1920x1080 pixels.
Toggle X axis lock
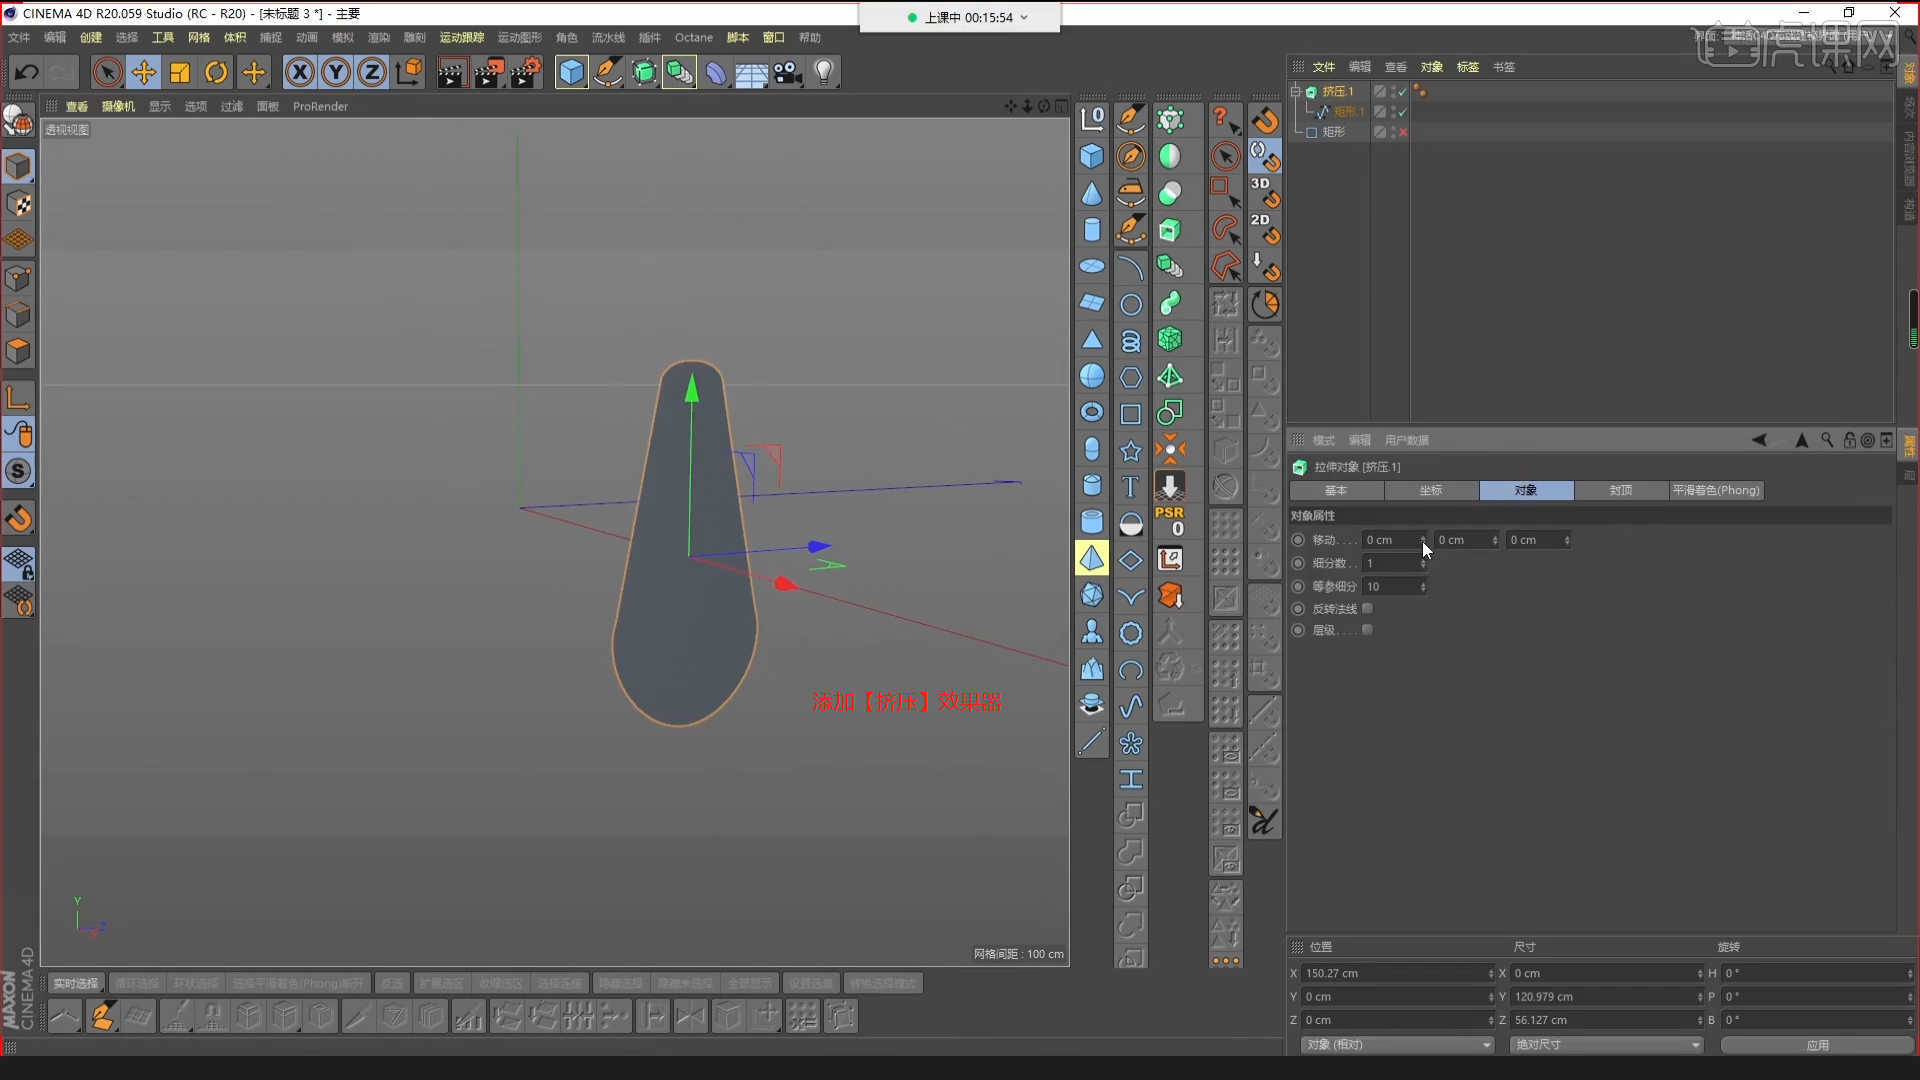299,72
